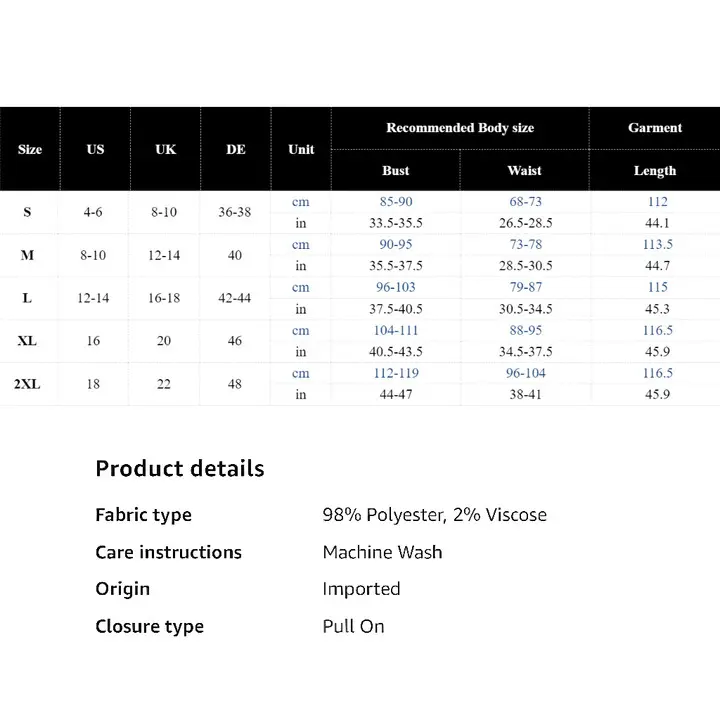
Task: Click the Length subheader
Action: point(655,171)
